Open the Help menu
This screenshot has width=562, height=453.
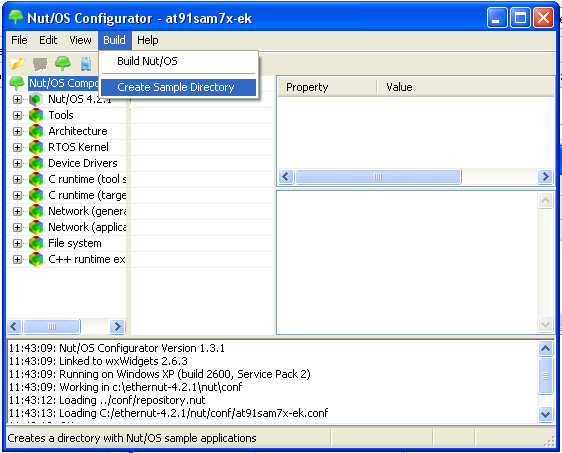click(148, 40)
